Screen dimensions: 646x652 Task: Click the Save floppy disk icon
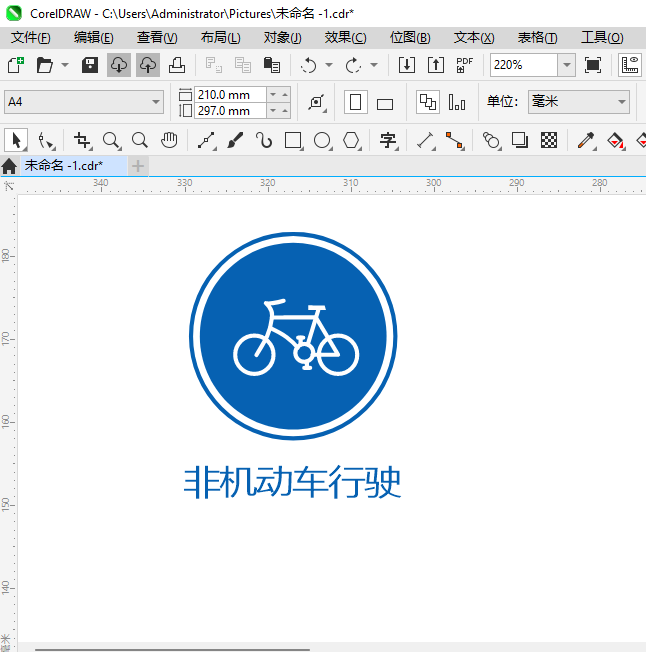[x=90, y=65]
